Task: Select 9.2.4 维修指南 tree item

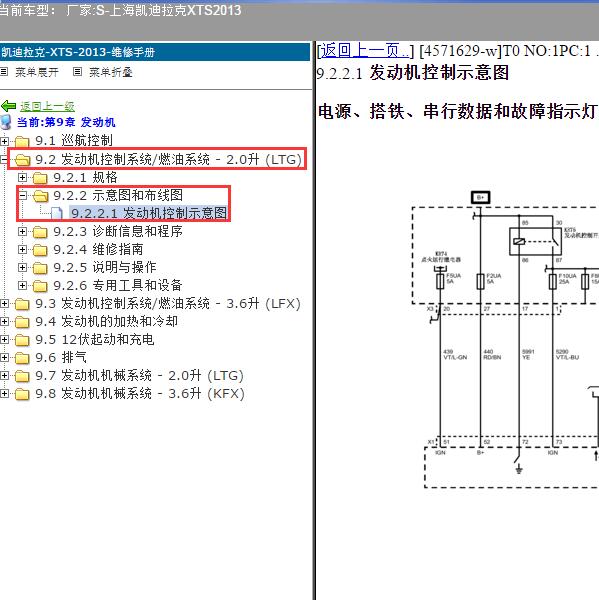Action: point(98,249)
